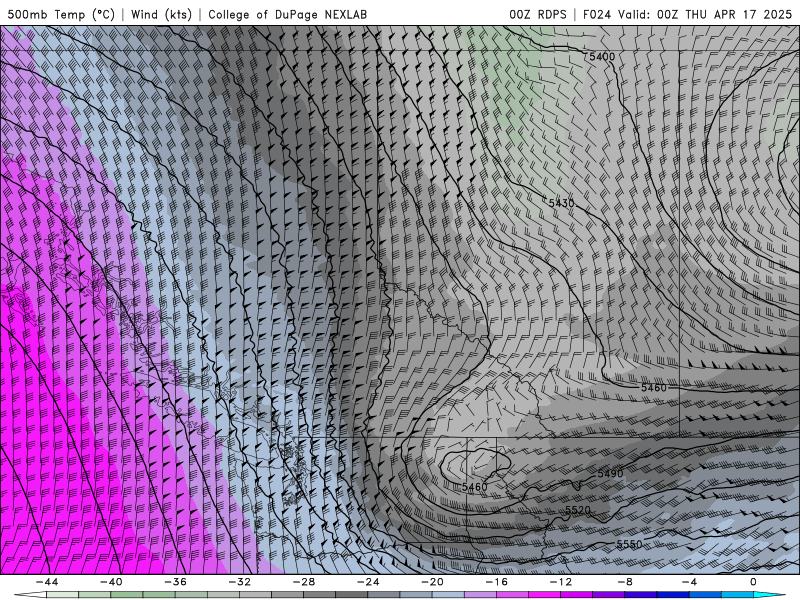Click the -20 colour scale label
This screenshot has width=800, height=600.
coord(432,582)
